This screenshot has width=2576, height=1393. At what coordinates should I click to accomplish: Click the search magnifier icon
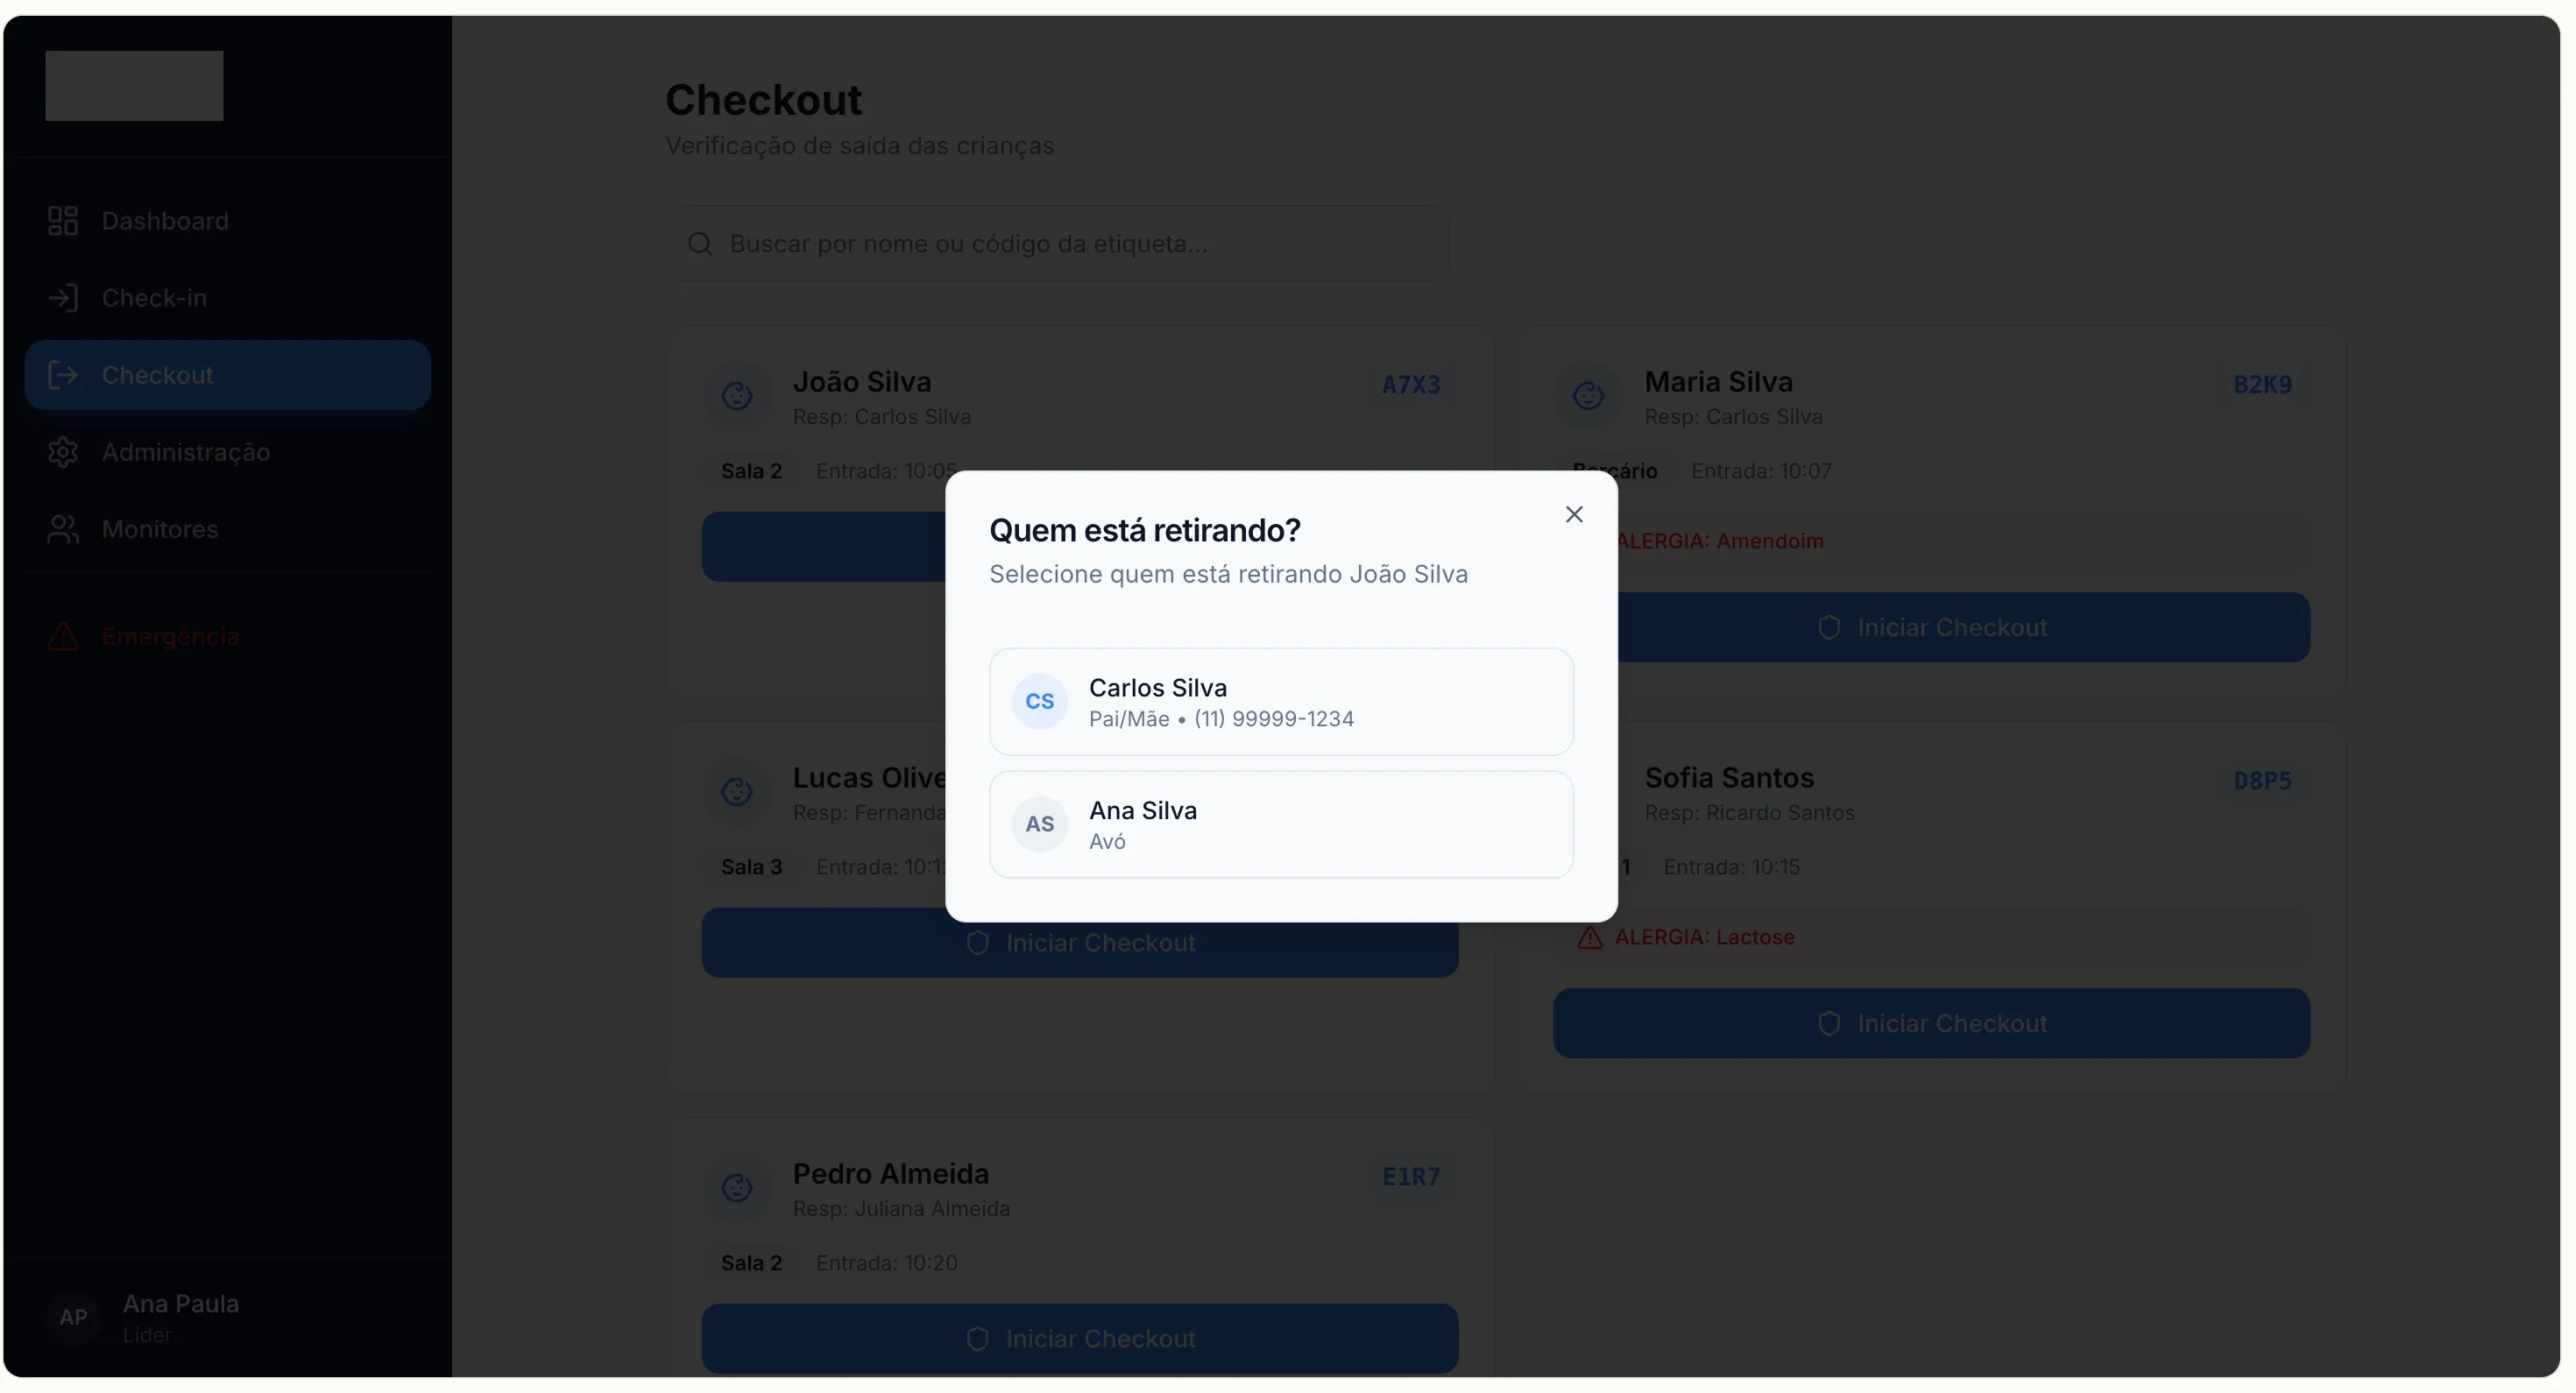point(700,244)
